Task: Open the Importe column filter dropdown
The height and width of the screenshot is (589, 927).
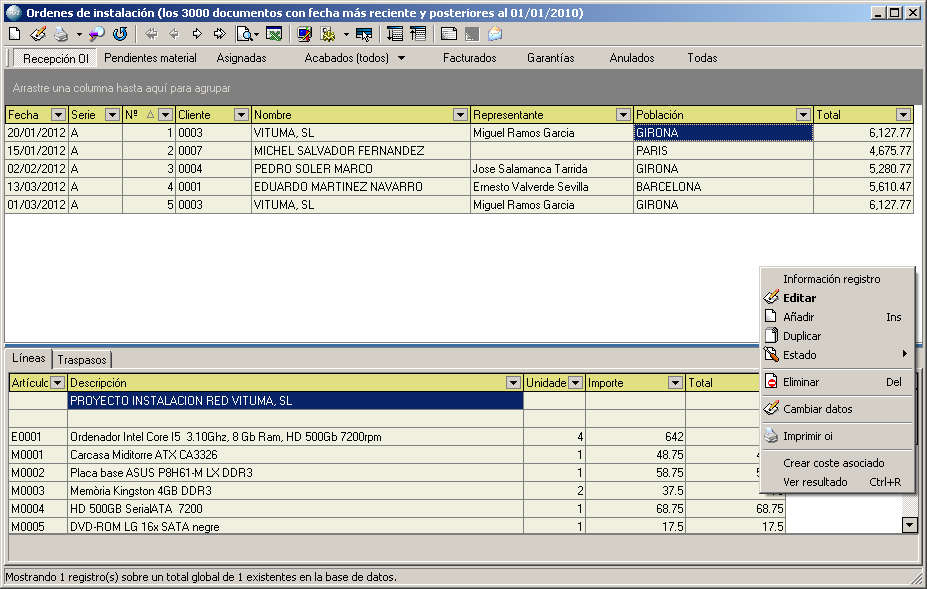Action: coord(675,383)
